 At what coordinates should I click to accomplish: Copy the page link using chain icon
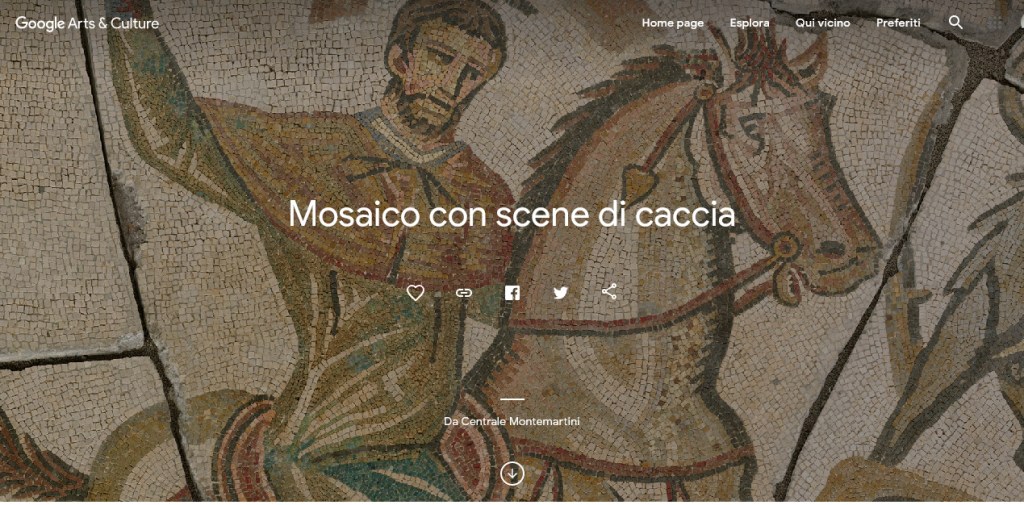tap(464, 293)
